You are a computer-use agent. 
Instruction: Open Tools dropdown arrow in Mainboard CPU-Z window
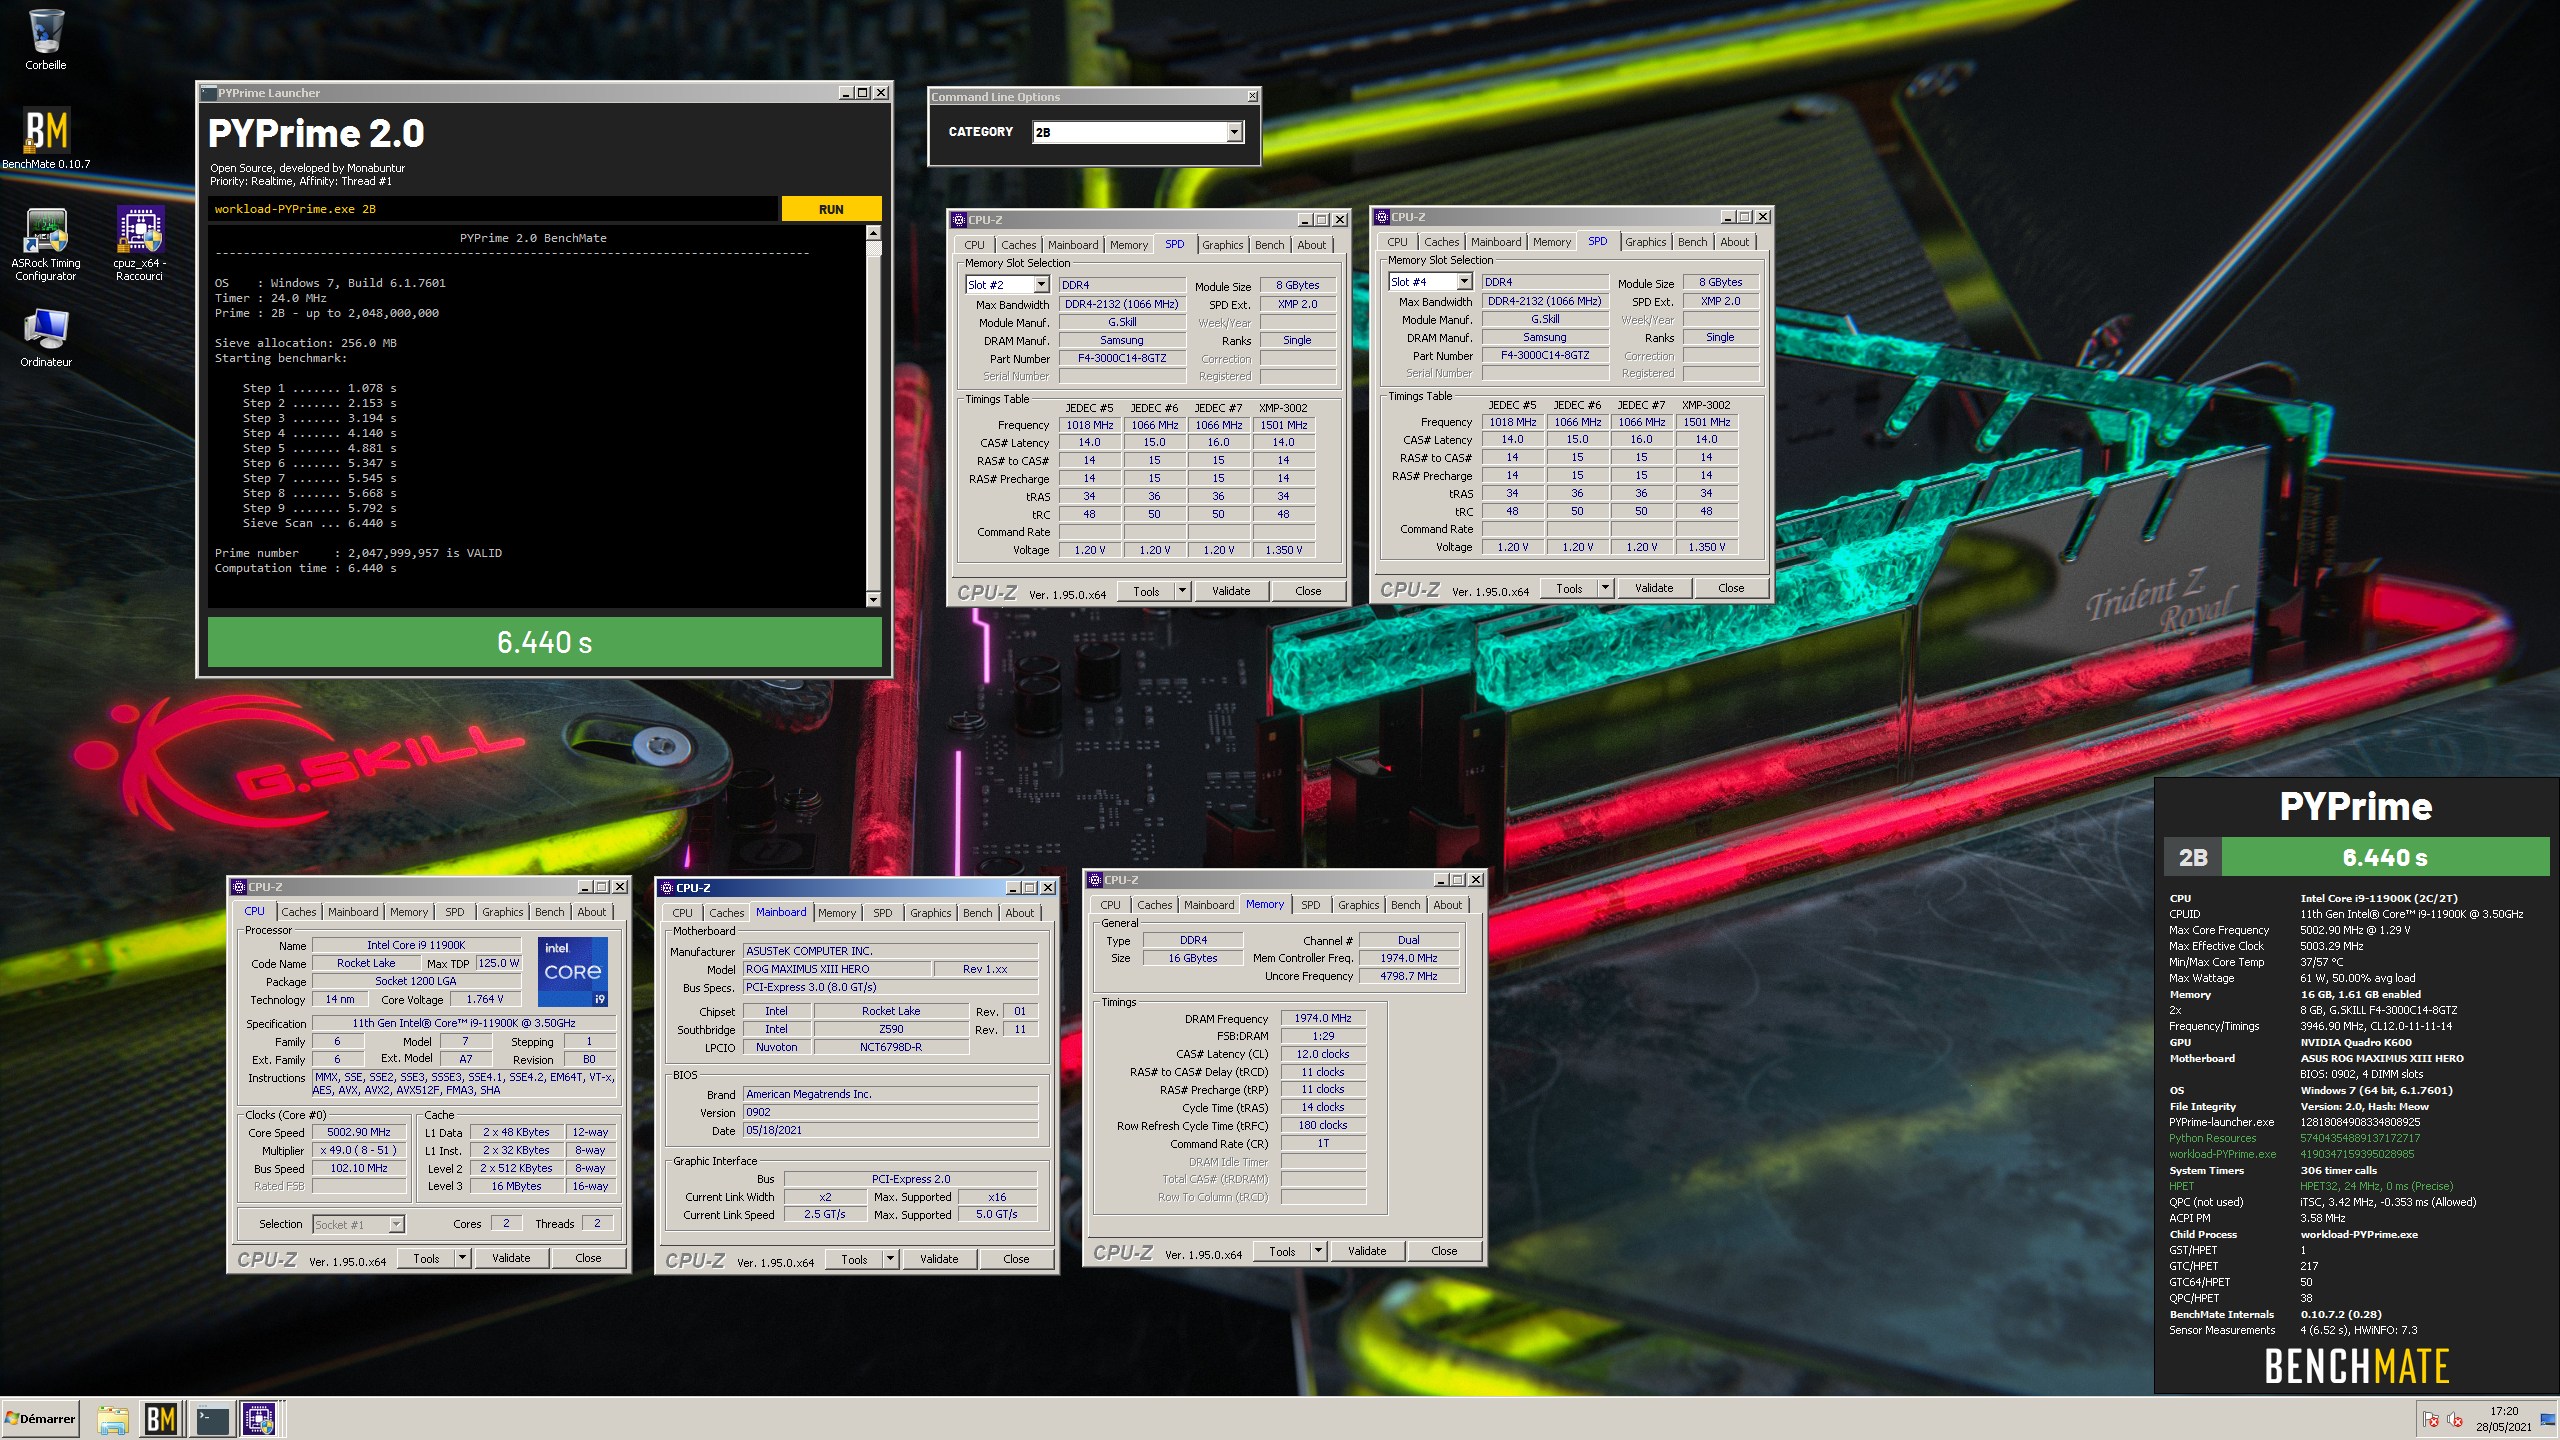(890, 1259)
